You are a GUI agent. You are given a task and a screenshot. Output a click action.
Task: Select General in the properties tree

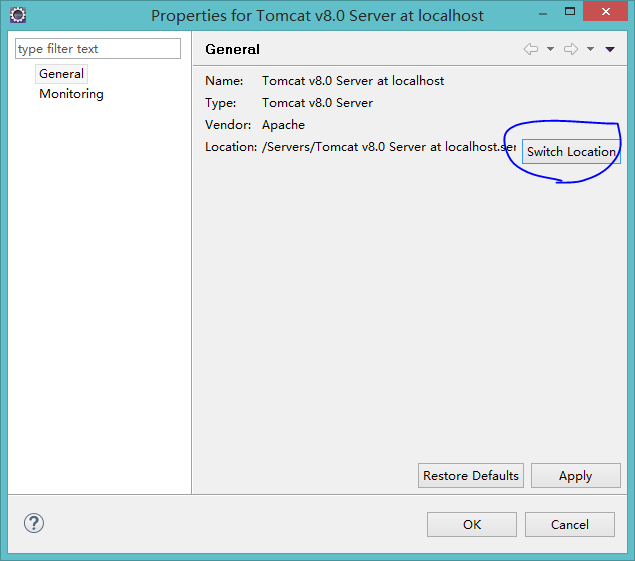[x=61, y=74]
